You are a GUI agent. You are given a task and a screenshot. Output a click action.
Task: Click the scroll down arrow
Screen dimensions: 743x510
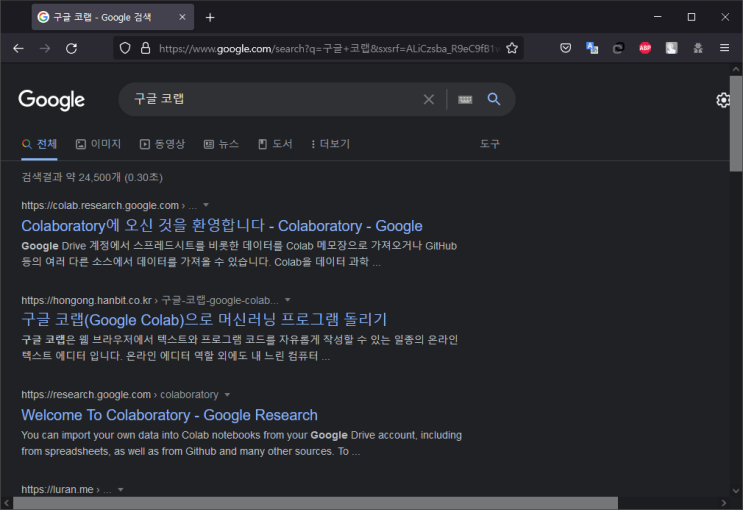735,491
